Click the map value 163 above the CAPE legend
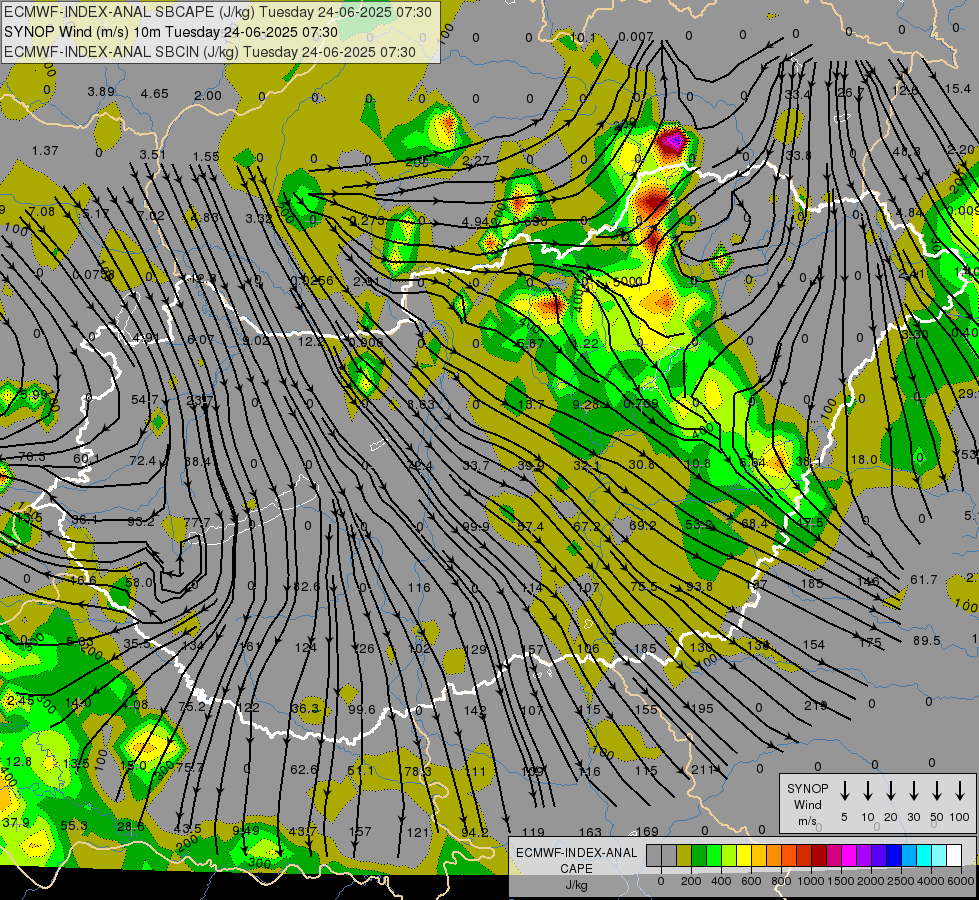The height and width of the screenshot is (900, 979). click(590, 832)
